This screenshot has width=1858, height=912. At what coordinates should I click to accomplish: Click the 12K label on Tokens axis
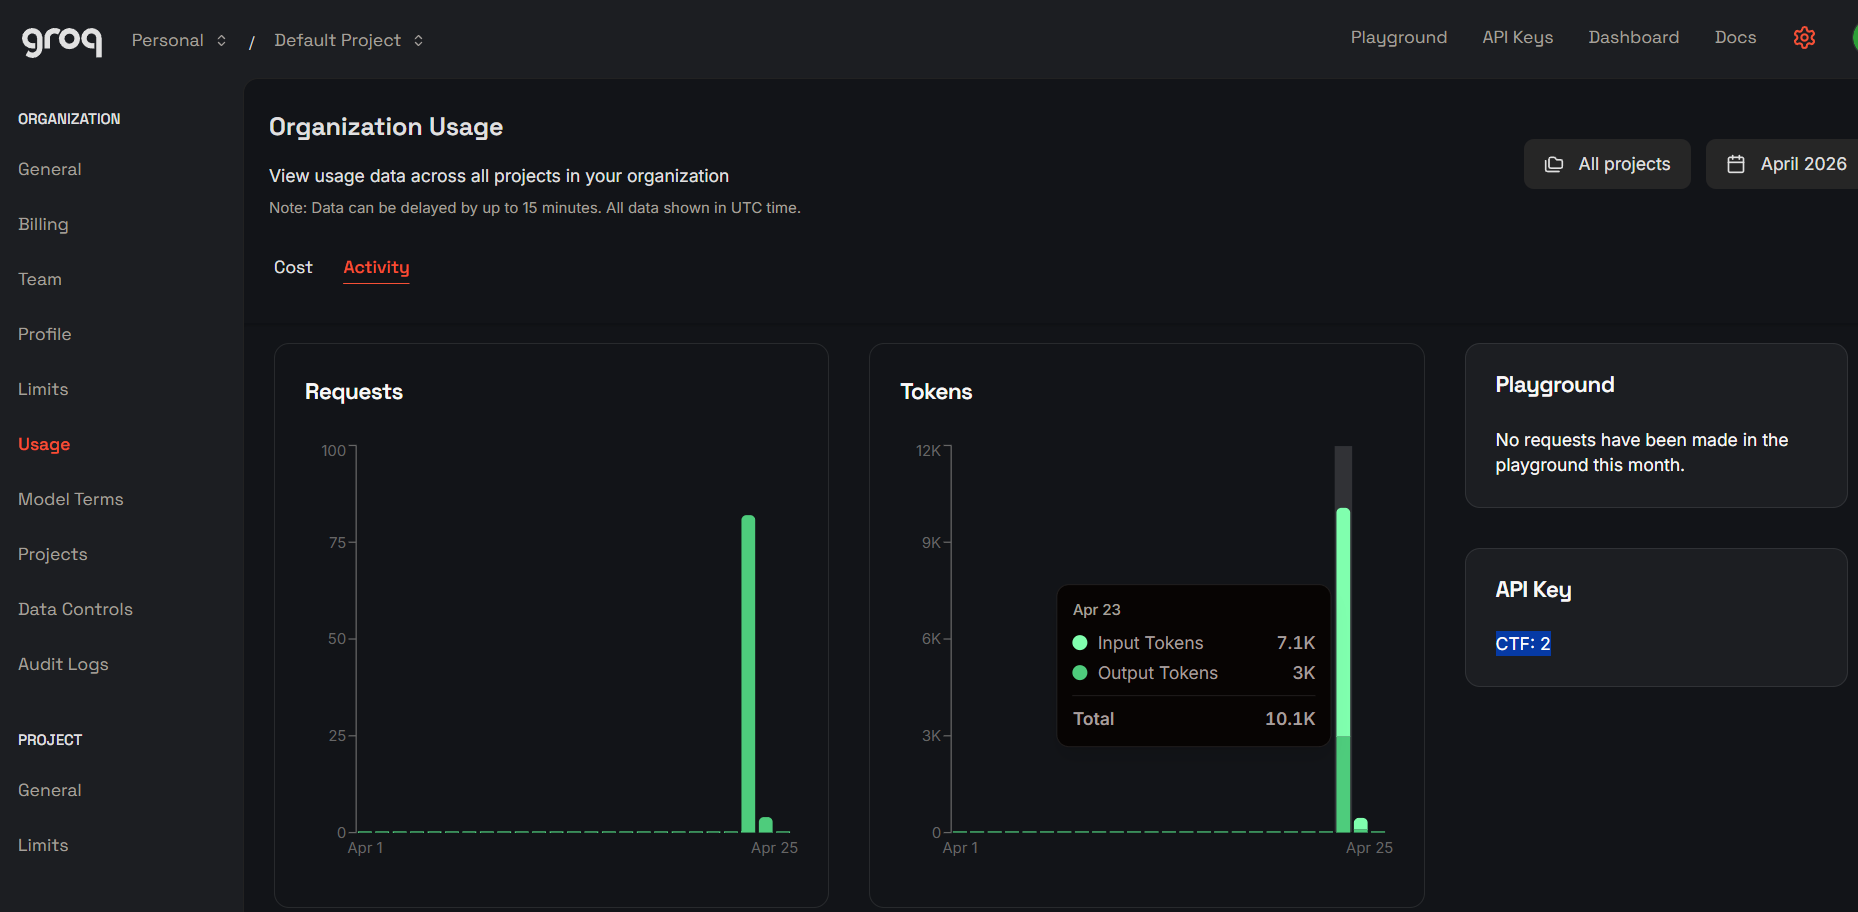(x=928, y=451)
